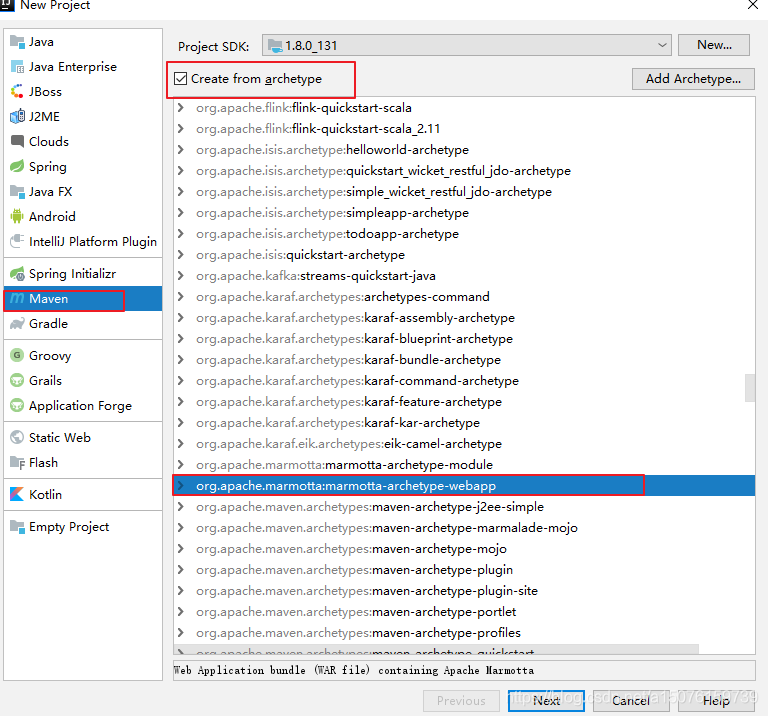The image size is (768, 716).
Task: Select simpleapp-archetype row
Action: (464, 213)
